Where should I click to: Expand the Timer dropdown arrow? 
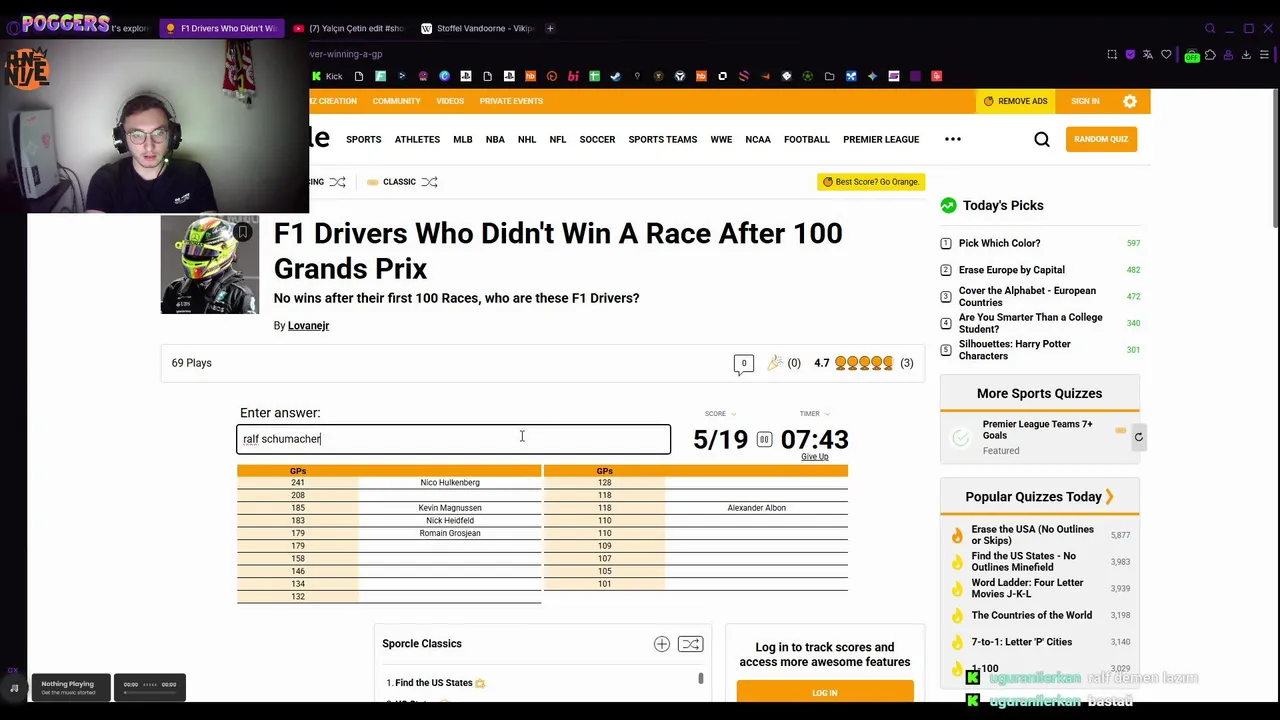click(827, 414)
